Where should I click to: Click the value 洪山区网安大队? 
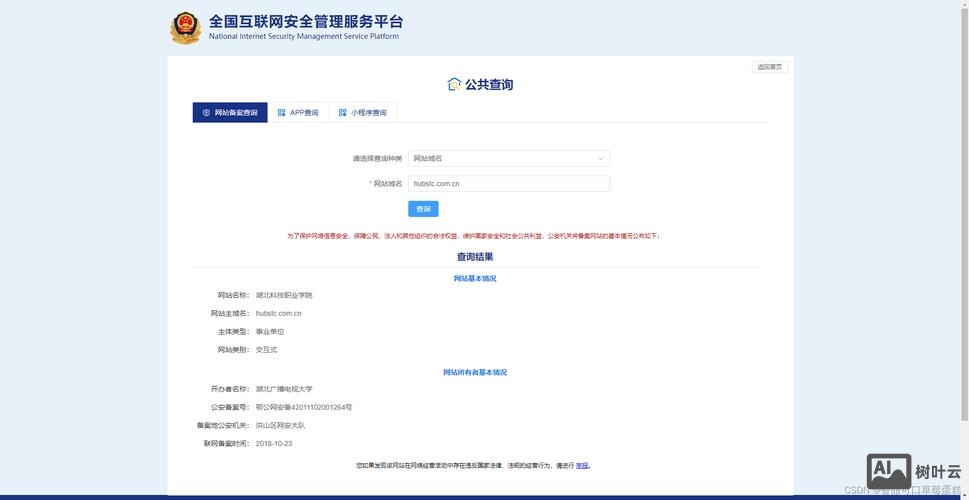[281, 425]
